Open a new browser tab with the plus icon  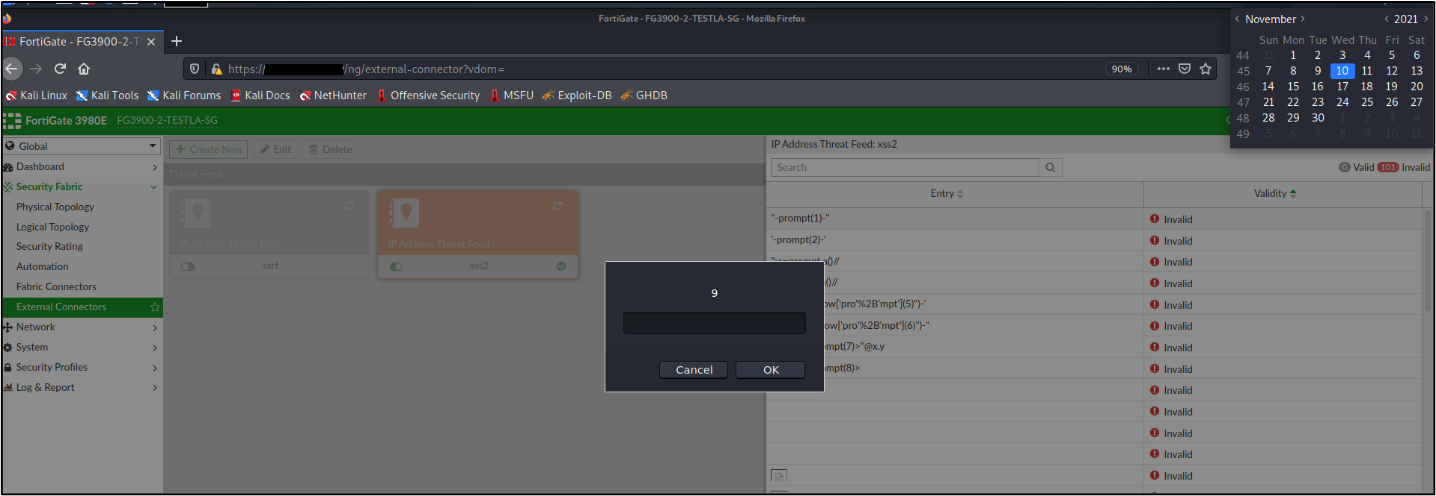(177, 41)
